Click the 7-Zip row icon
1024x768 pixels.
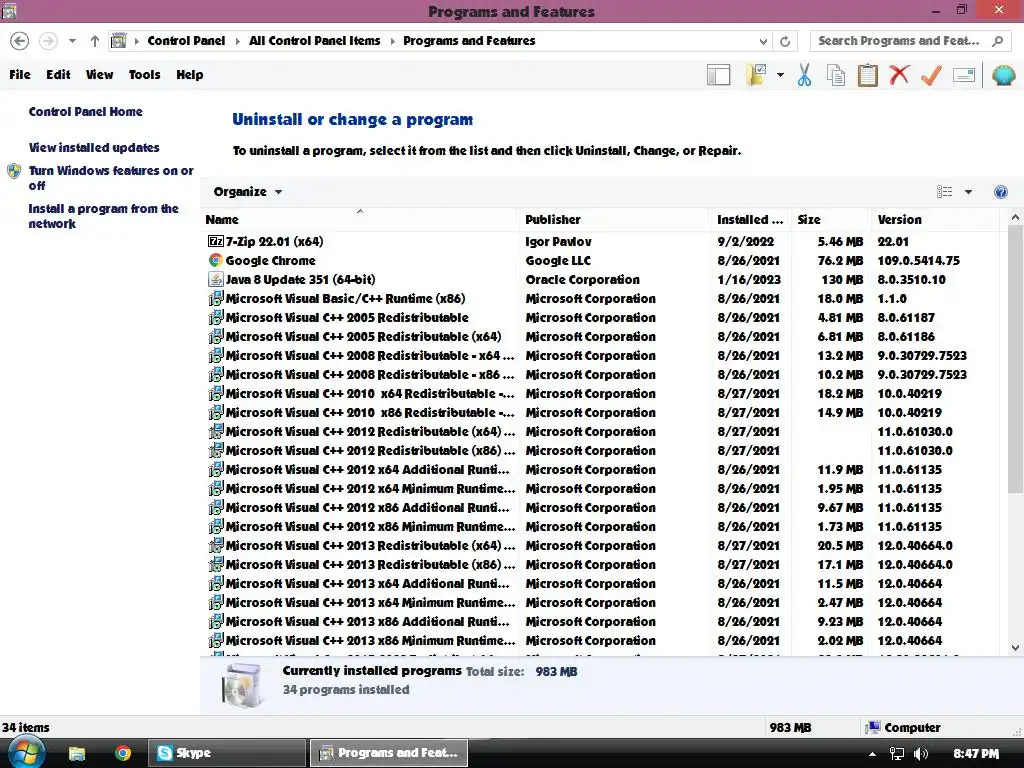point(216,242)
